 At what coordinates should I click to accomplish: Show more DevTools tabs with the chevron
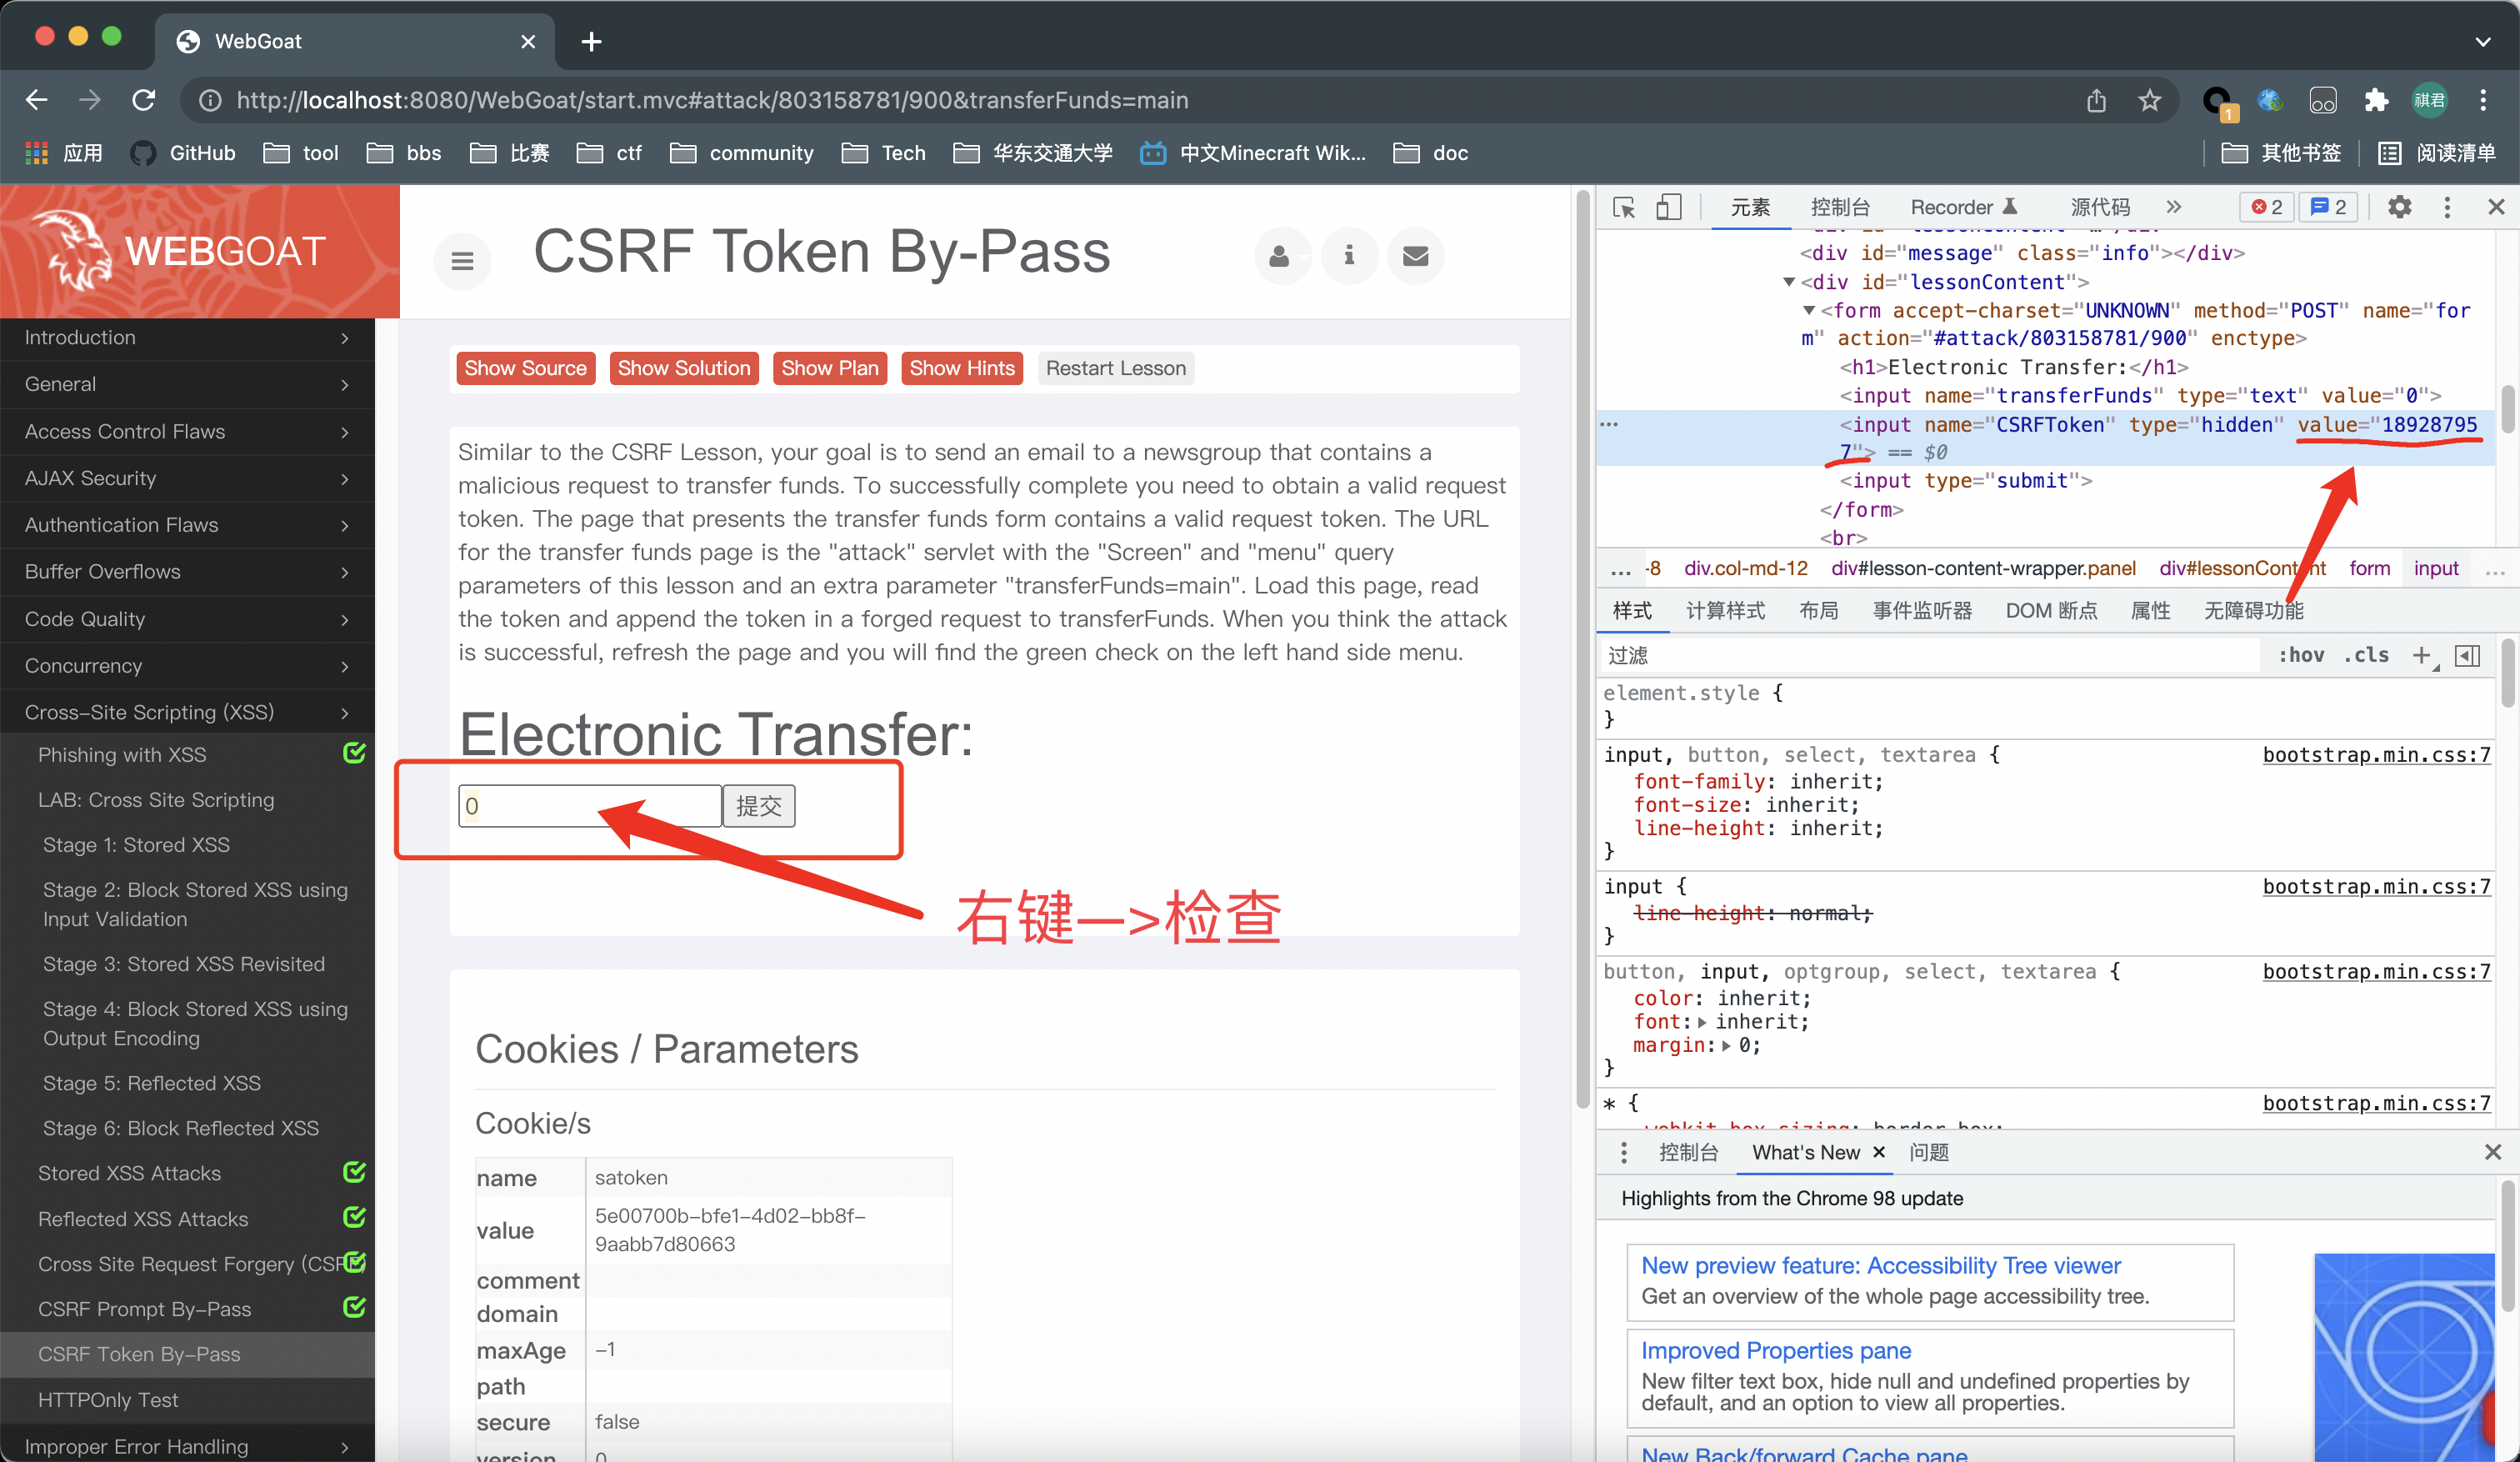pyautogui.click(x=2174, y=207)
